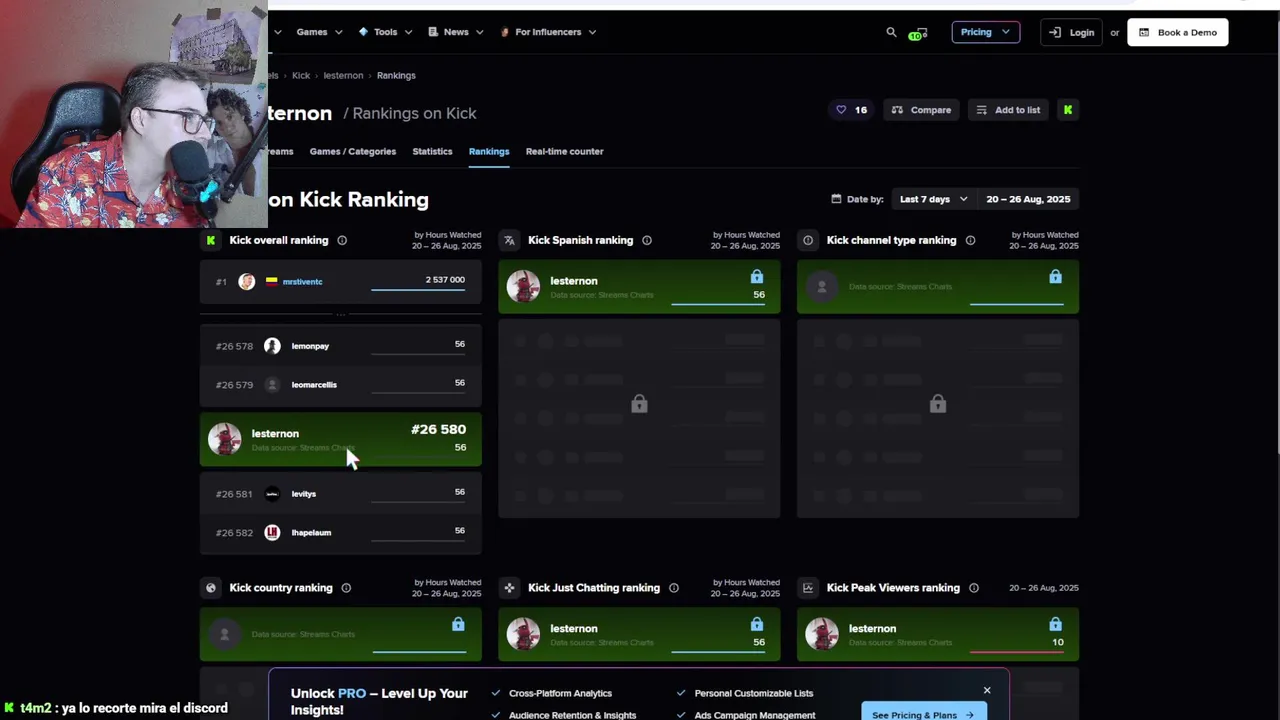Click lock icon in Kick channel type card
1280x720 pixels.
pyautogui.click(x=1055, y=276)
